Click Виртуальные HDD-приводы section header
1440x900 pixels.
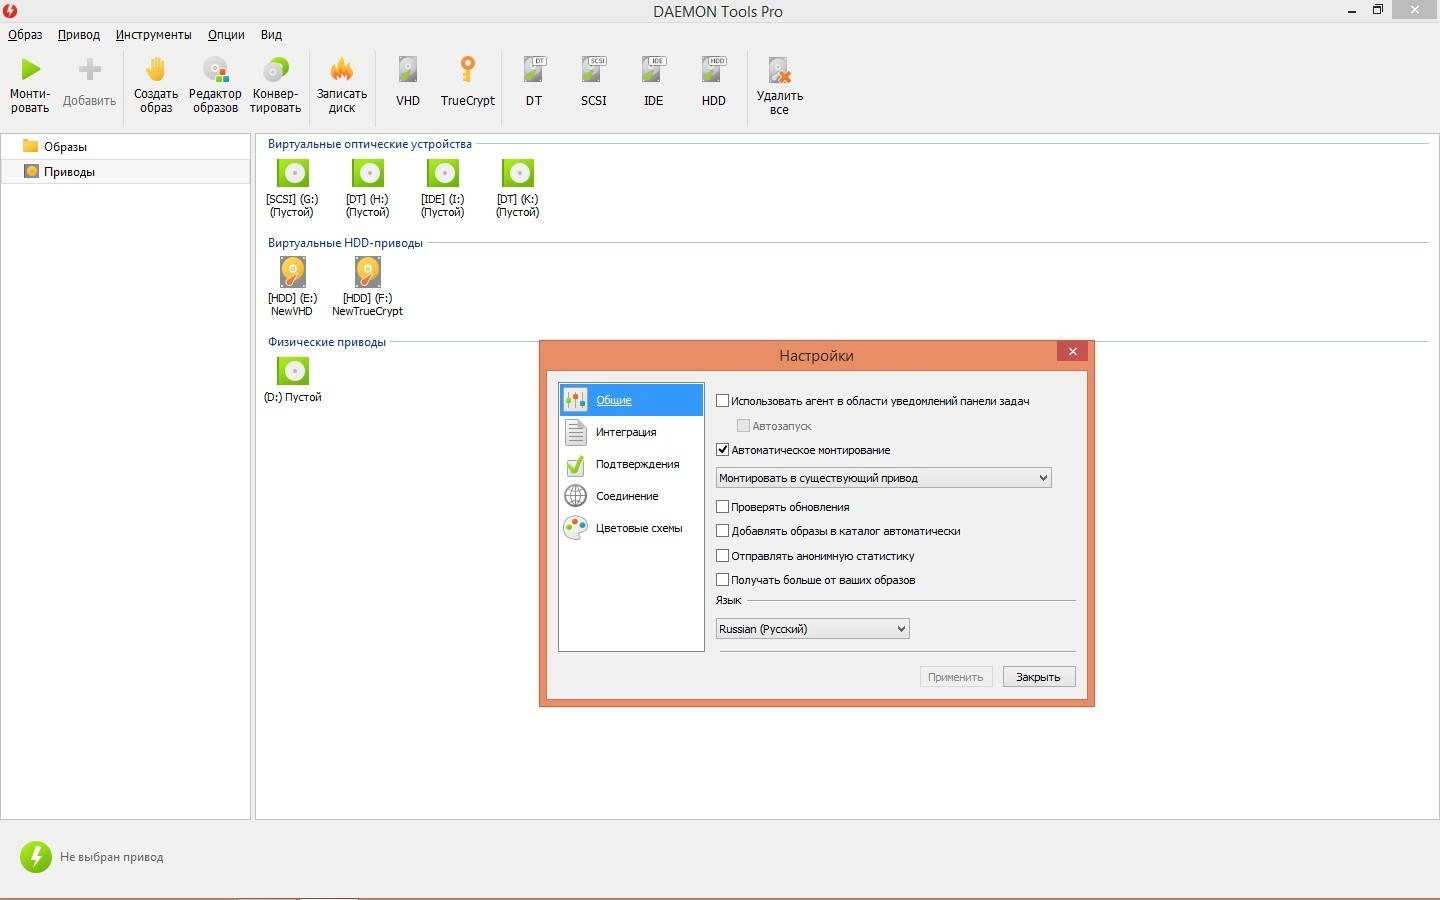345,243
